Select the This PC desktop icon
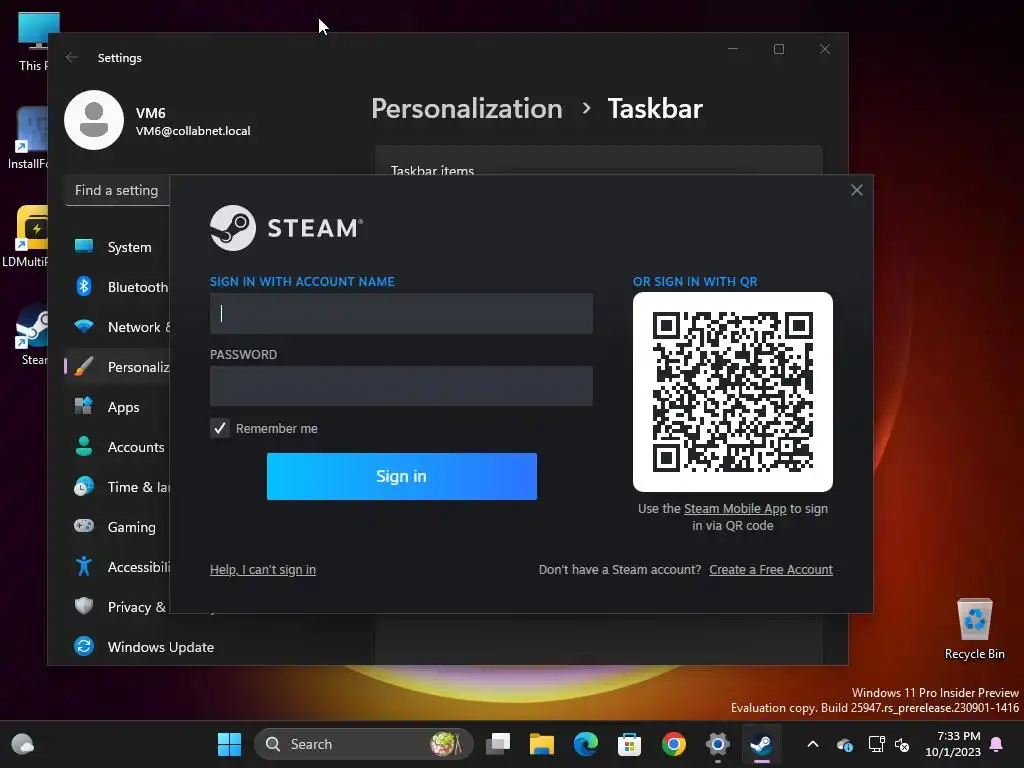This screenshot has width=1024, height=768. pyautogui.click(x=33, y=42)
